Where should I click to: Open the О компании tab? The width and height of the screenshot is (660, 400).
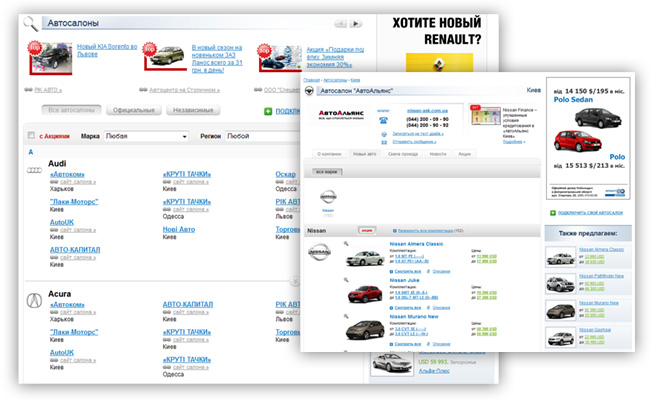329,154
